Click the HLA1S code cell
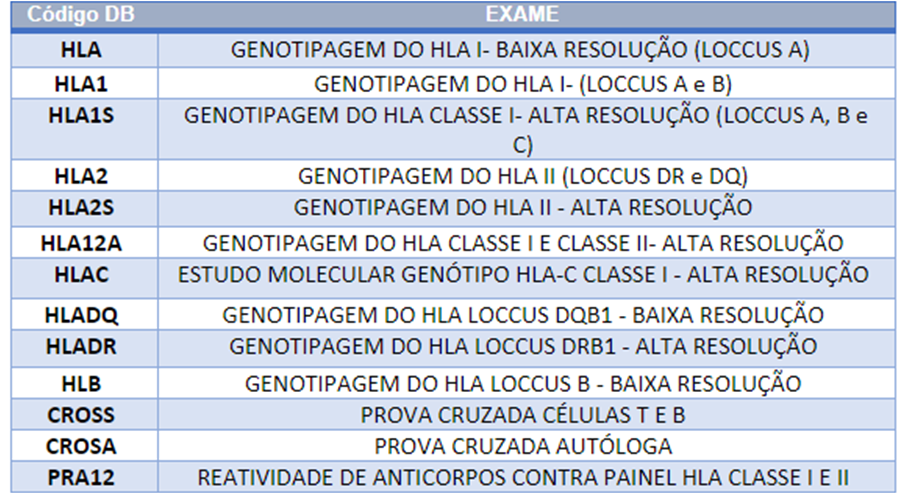Viewport: 916px width, 494px height. (81, 115)
